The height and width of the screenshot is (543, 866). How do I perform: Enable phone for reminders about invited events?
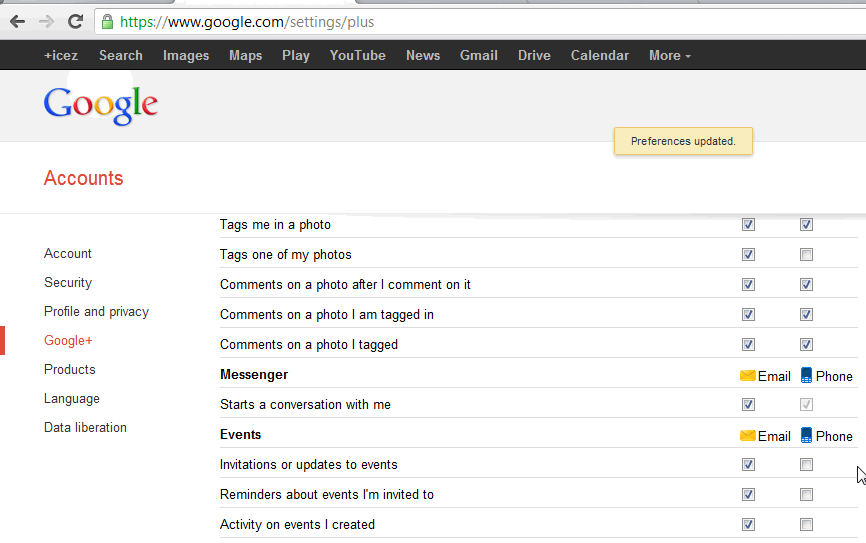point(806,495)
